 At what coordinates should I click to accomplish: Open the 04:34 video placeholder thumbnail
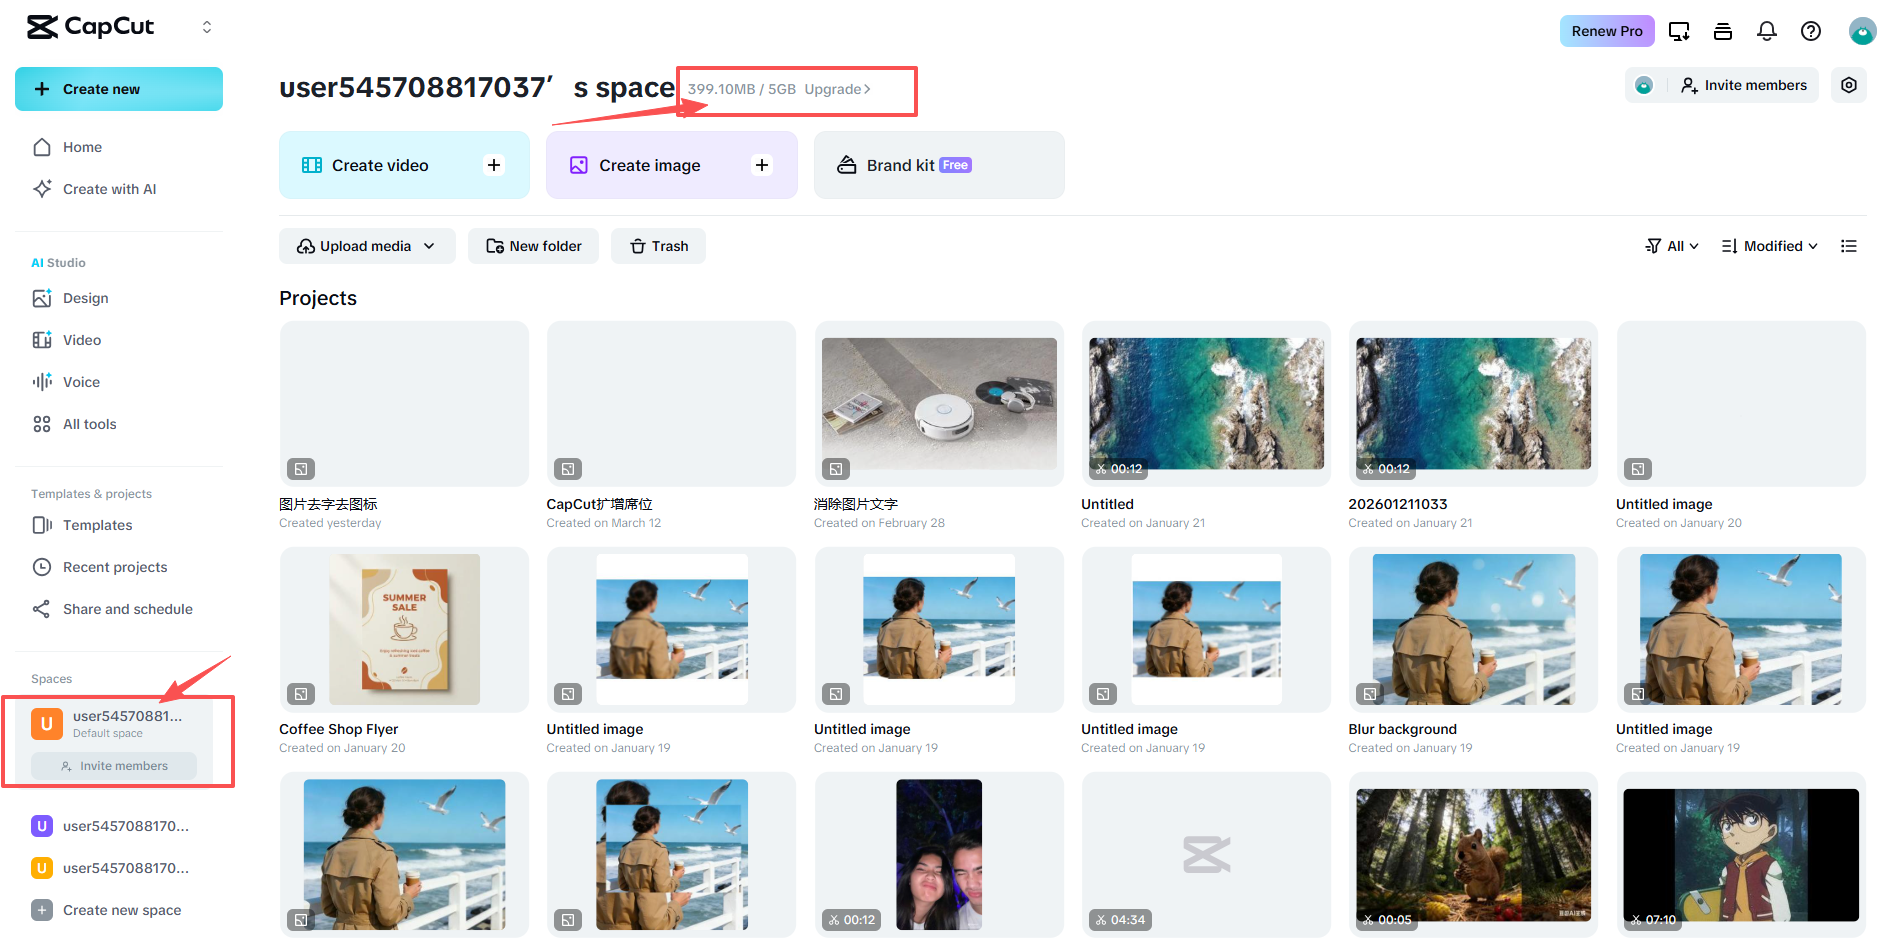(x=1206, y=855)
